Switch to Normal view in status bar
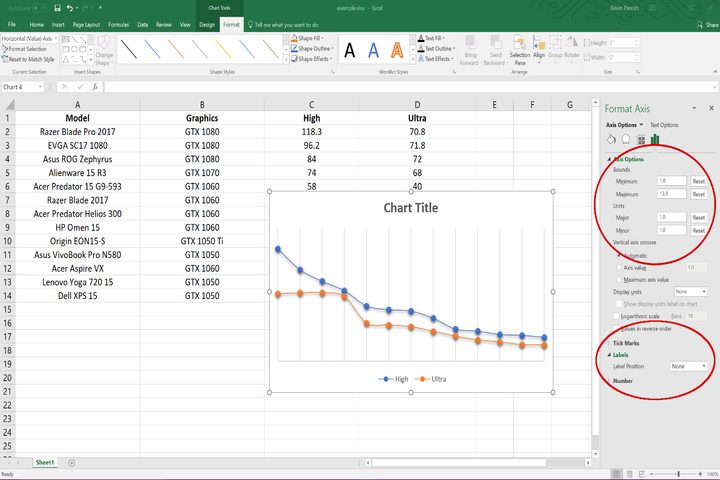 point(617,474)
